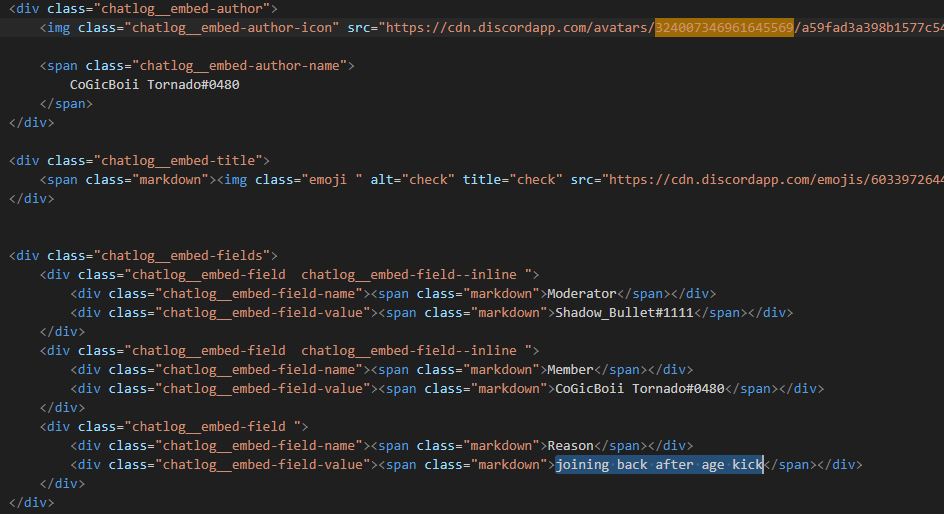Image resolution: width=944 pixels, height=514 pixels.
Task: Click the word 'Member' in field name
Action: (570, 370)
